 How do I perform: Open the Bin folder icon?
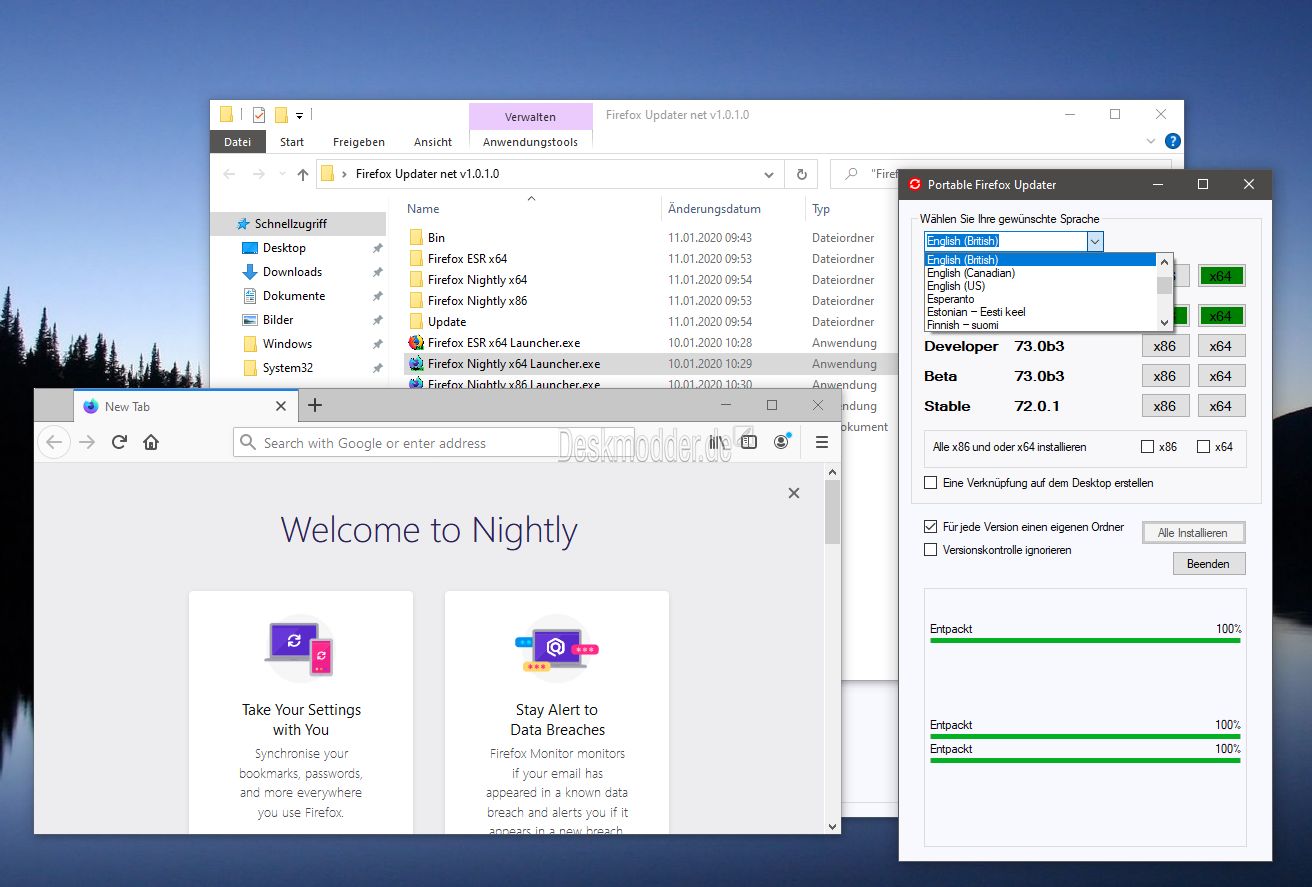[417, 238]
